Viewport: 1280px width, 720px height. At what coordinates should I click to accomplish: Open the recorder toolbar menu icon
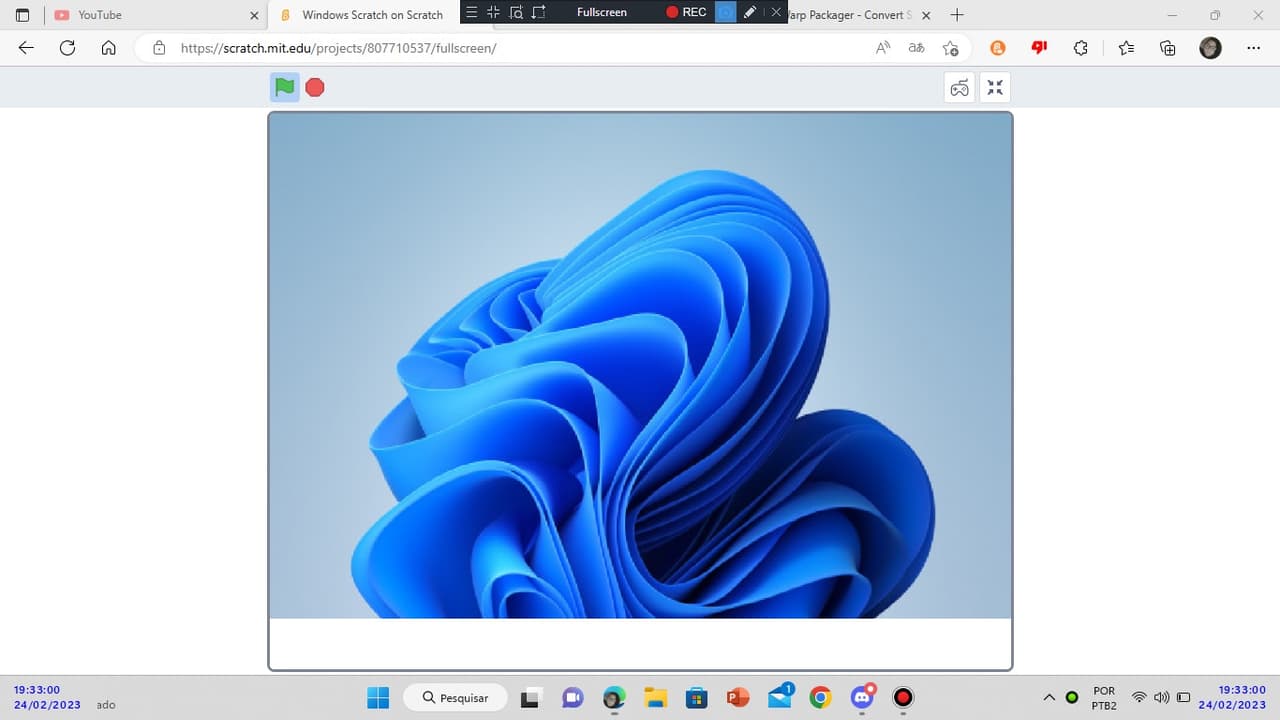(472, 12)
